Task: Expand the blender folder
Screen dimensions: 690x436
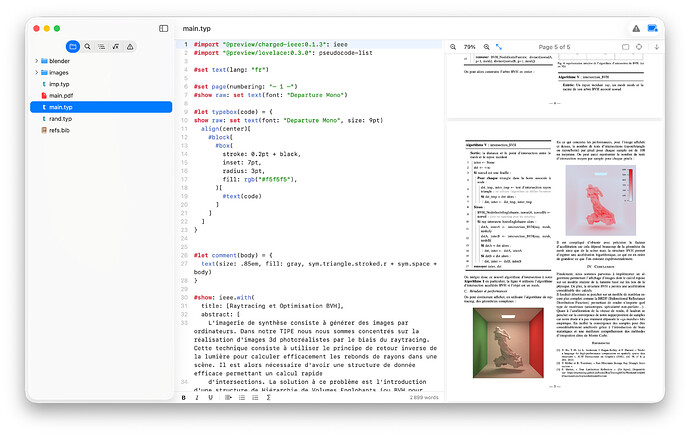Action: tap(37, 61)
